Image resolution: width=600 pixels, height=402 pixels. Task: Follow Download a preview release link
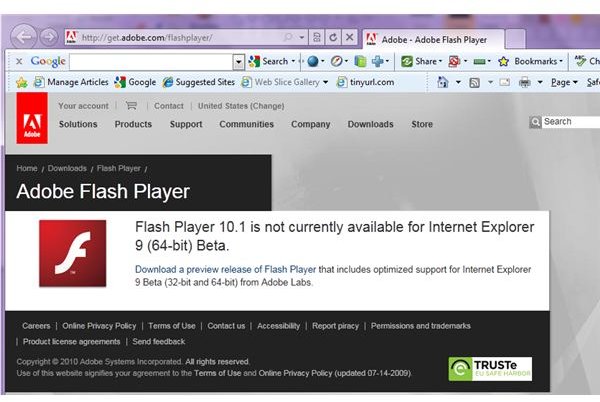pos(225,269)
